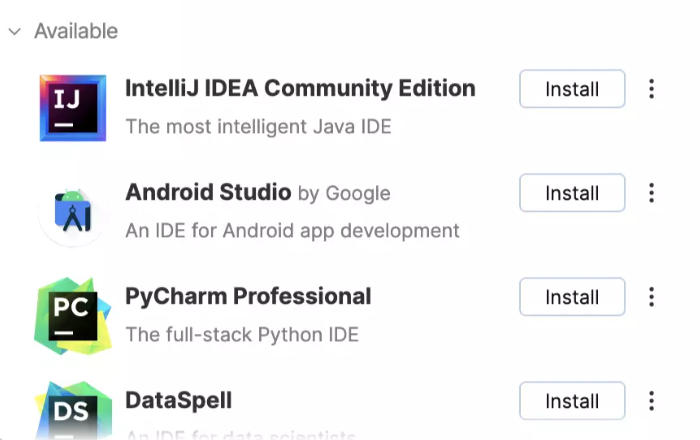Screen dimensions: 700x440
Task: Open the three-dot menu for IntelliJ IDEA Community Edition
Action: [x=651, y=89]
